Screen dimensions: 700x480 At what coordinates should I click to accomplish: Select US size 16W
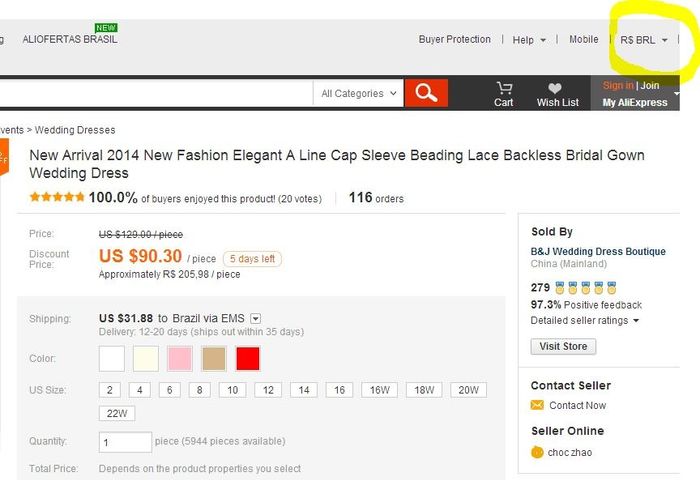(x=379, y=390)
